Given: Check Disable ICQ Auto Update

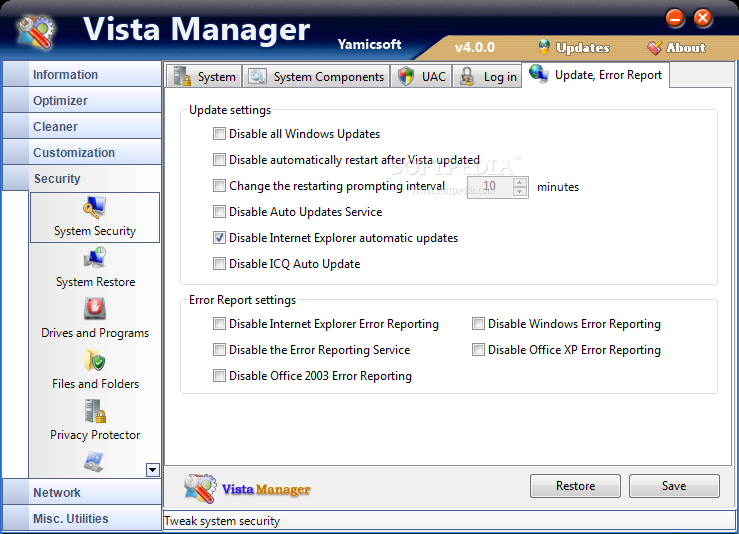Looking at the screenshot, I should pos(219,263).
